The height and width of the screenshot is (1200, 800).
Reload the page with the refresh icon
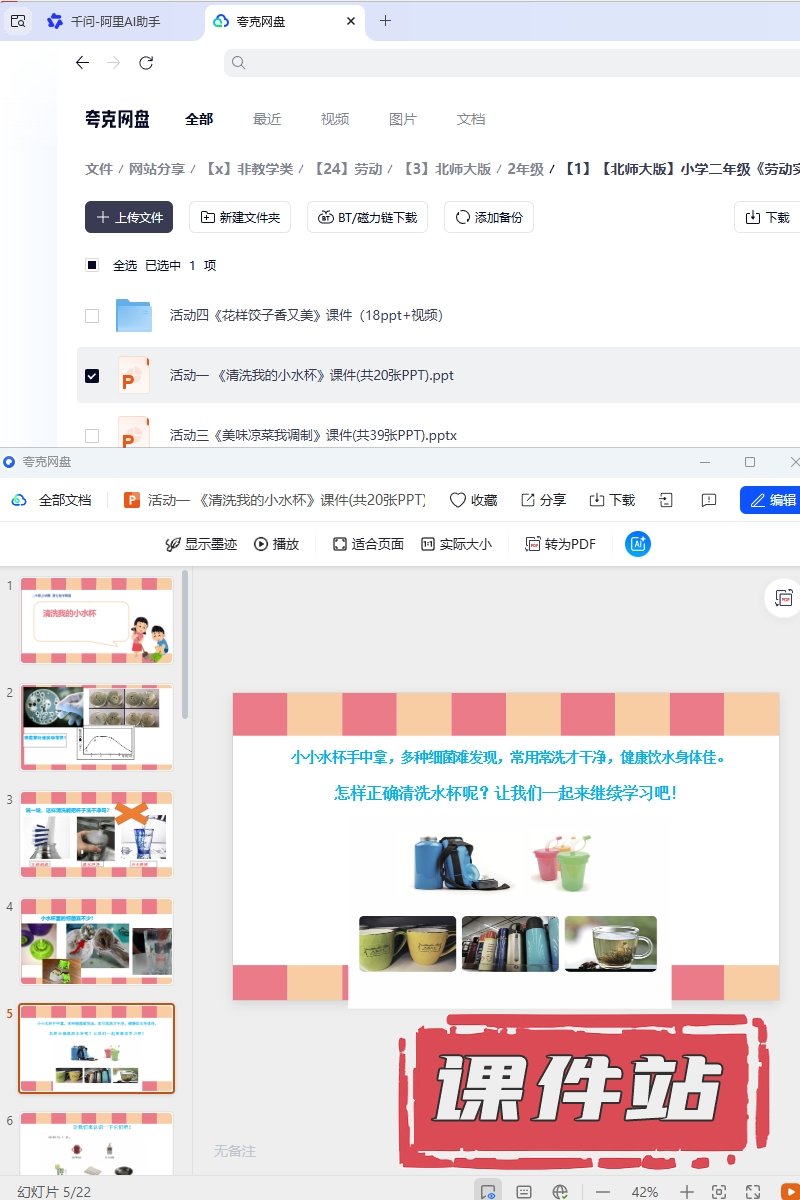coord(146,63)
